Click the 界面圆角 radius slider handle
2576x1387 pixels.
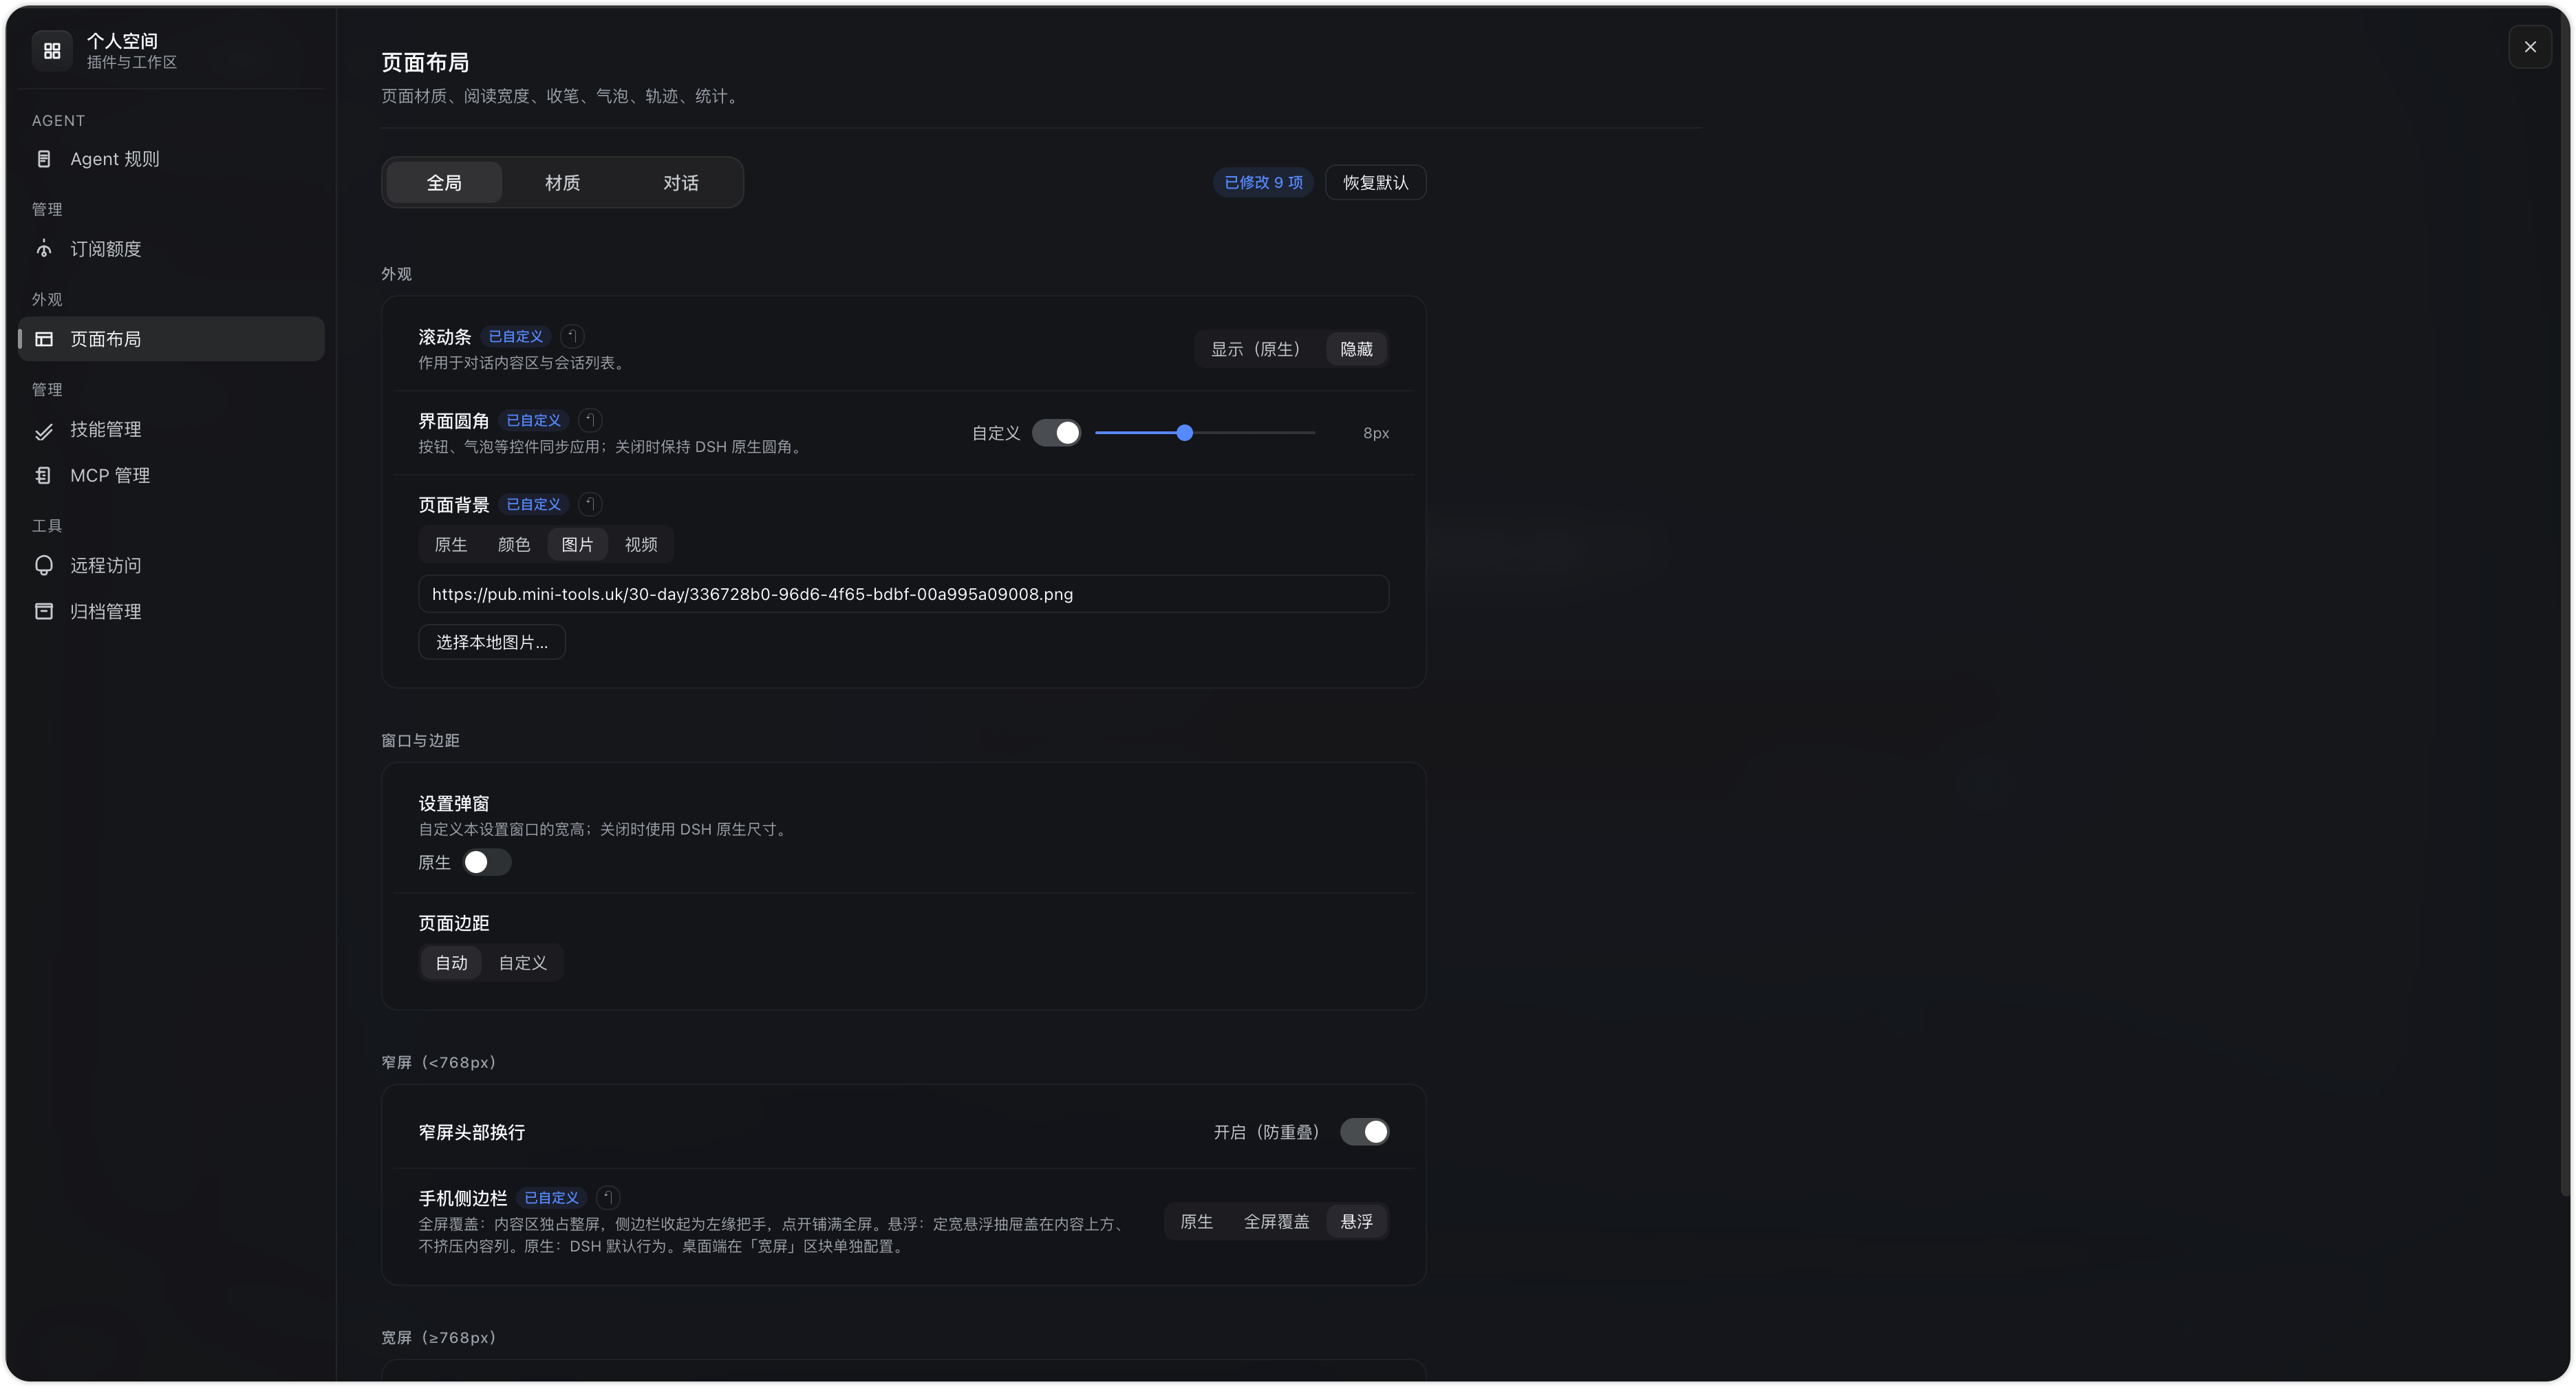[x=1185, y=433]
